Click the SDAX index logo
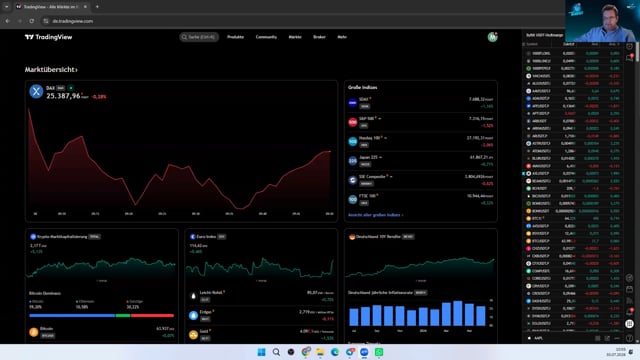The height and width of the screenshot is (360, 640). [353, 103]
